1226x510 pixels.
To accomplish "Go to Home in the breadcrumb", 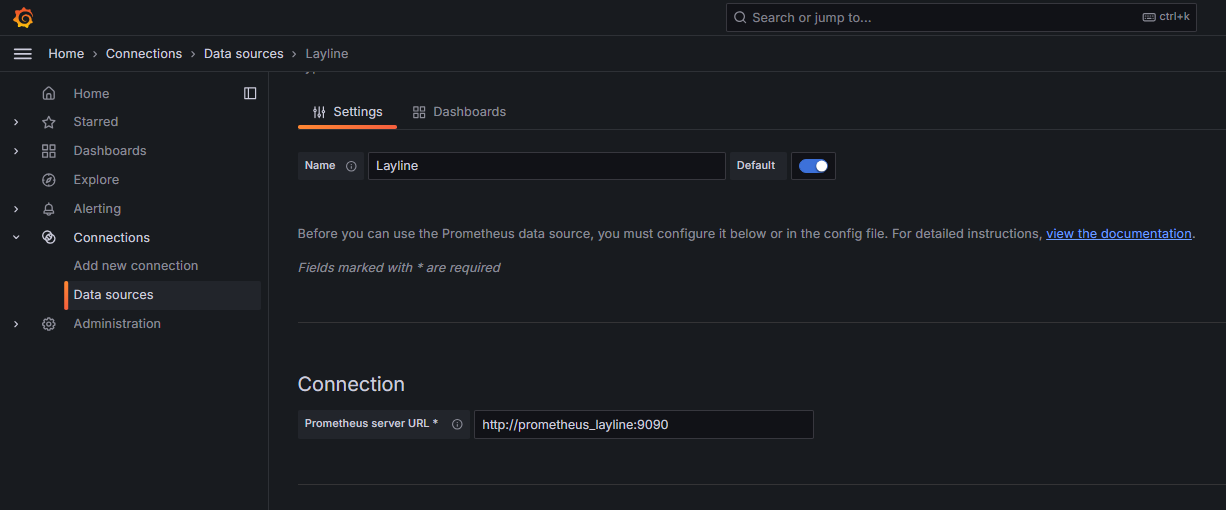I will (x=66, y=54).
